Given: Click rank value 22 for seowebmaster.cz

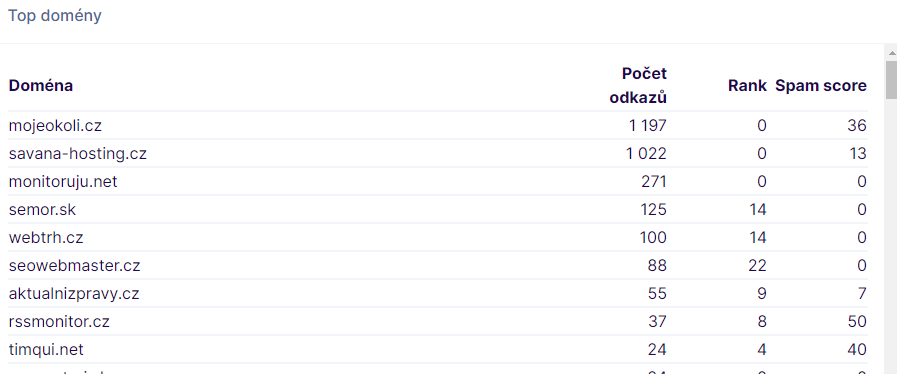Looking at the screenshot, I should 757,266.
